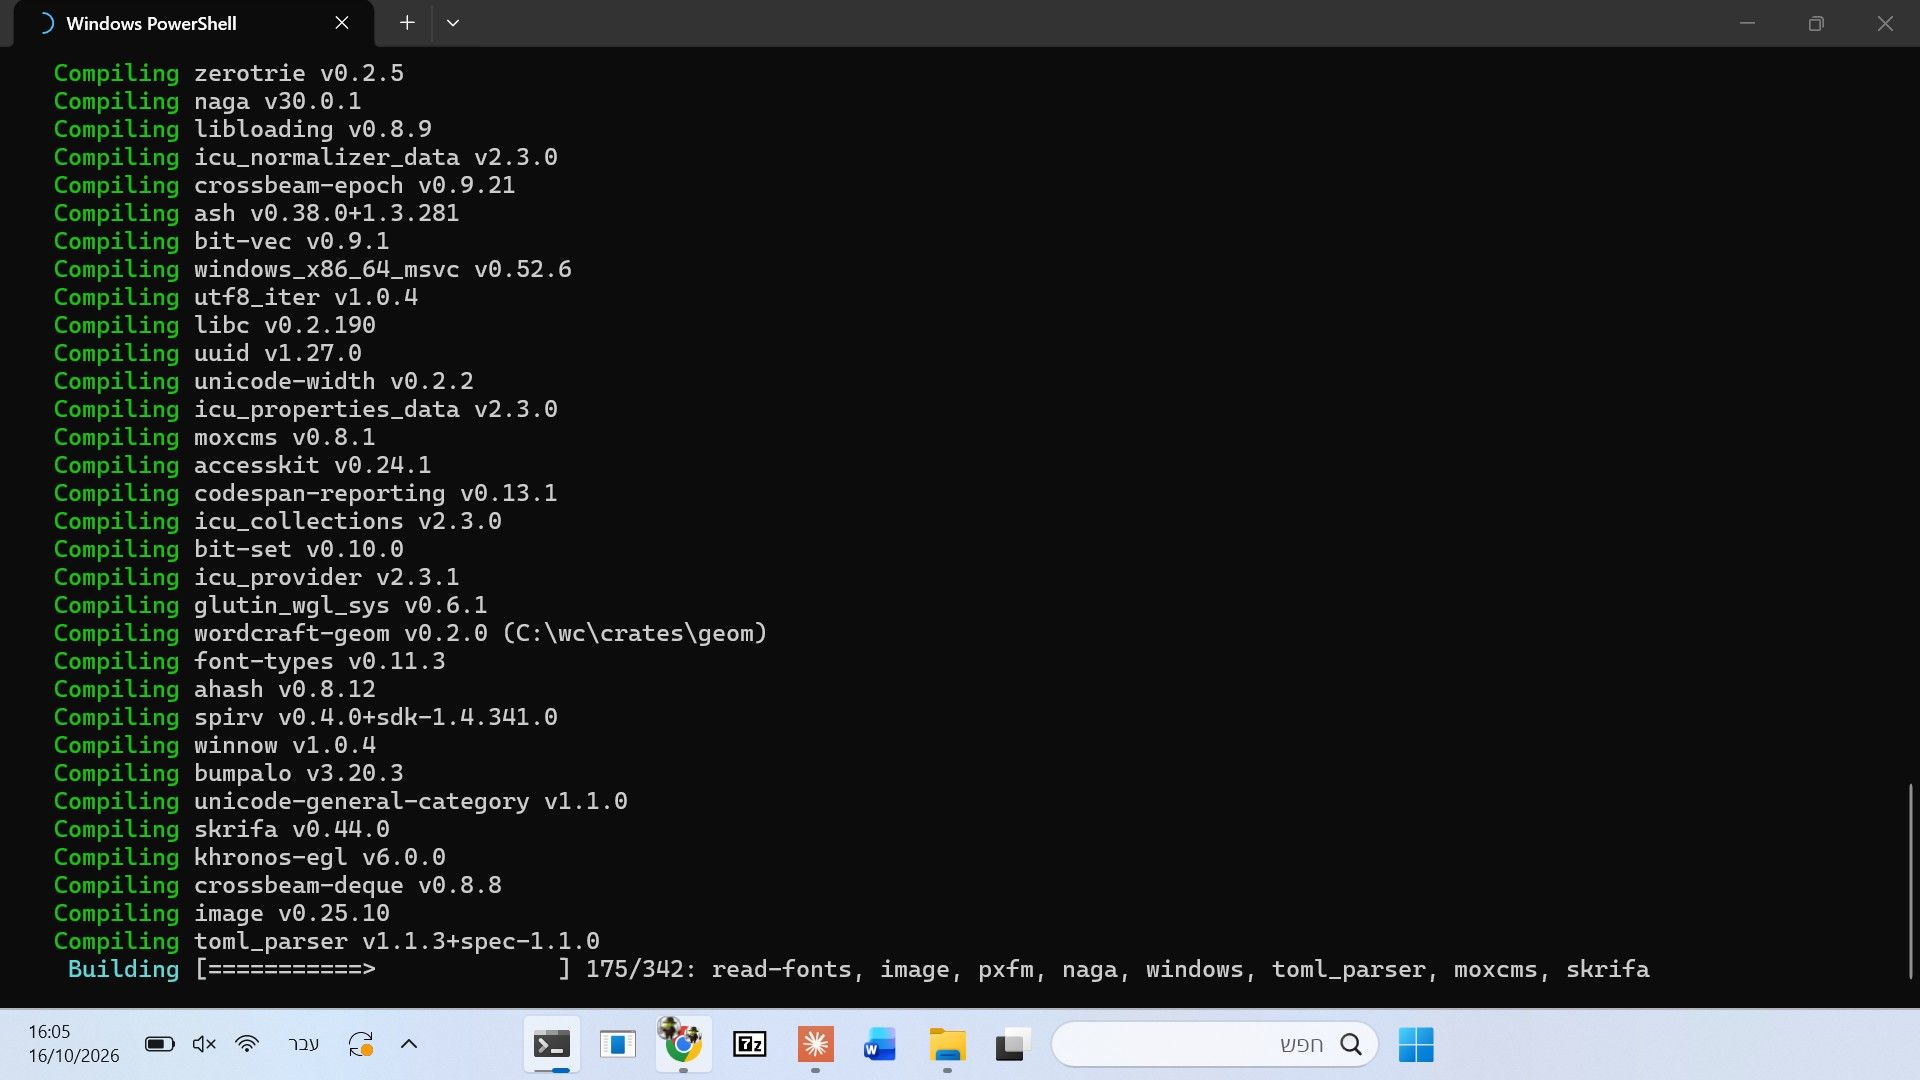
Task: Launch 7-Zip from the taskbar
Action: 750,1045
